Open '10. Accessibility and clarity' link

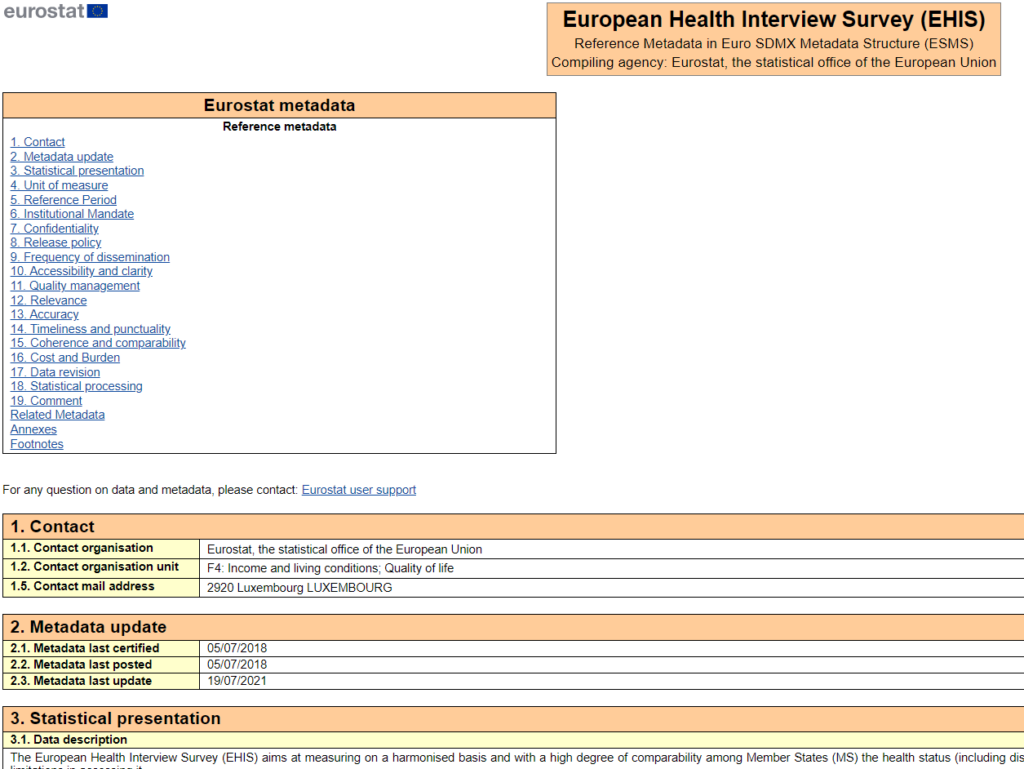82,272
